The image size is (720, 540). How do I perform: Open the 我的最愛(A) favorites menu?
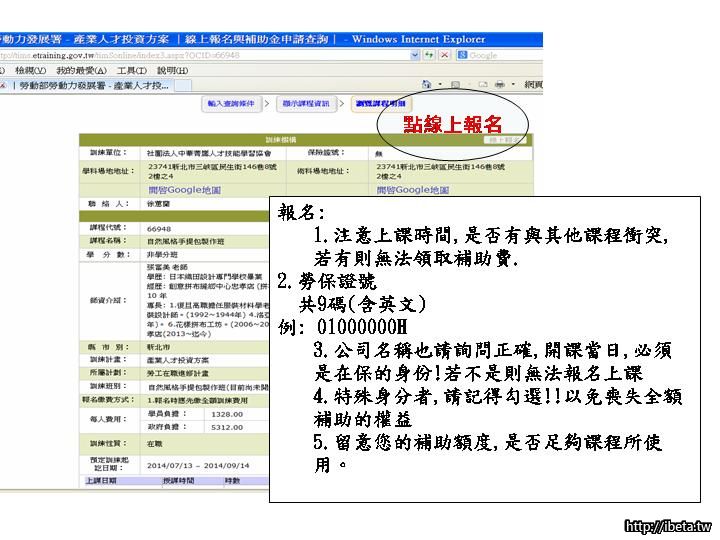[81, 70]
